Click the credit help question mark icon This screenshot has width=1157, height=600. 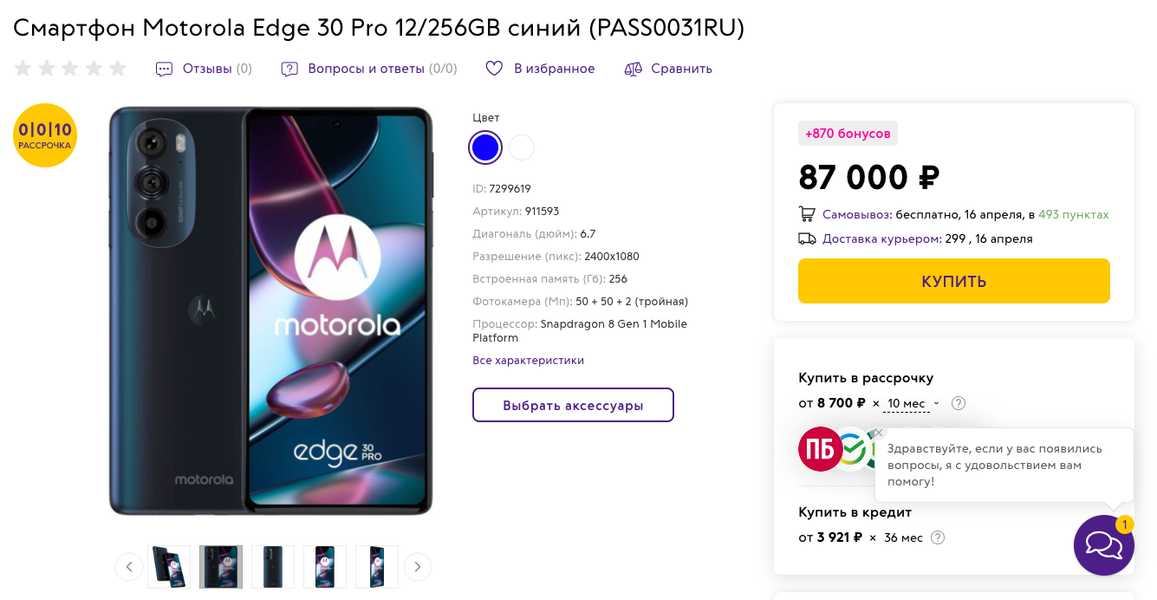point(937,537)
